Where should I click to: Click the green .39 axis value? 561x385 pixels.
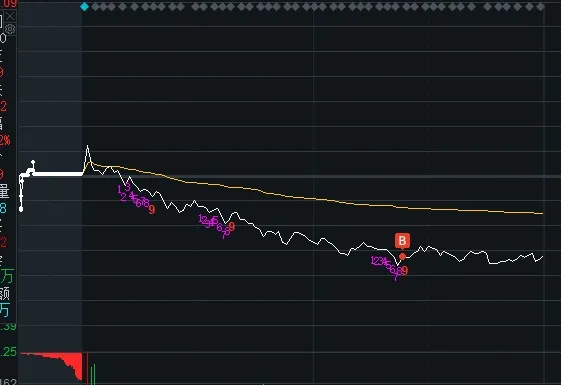(8, 326)
